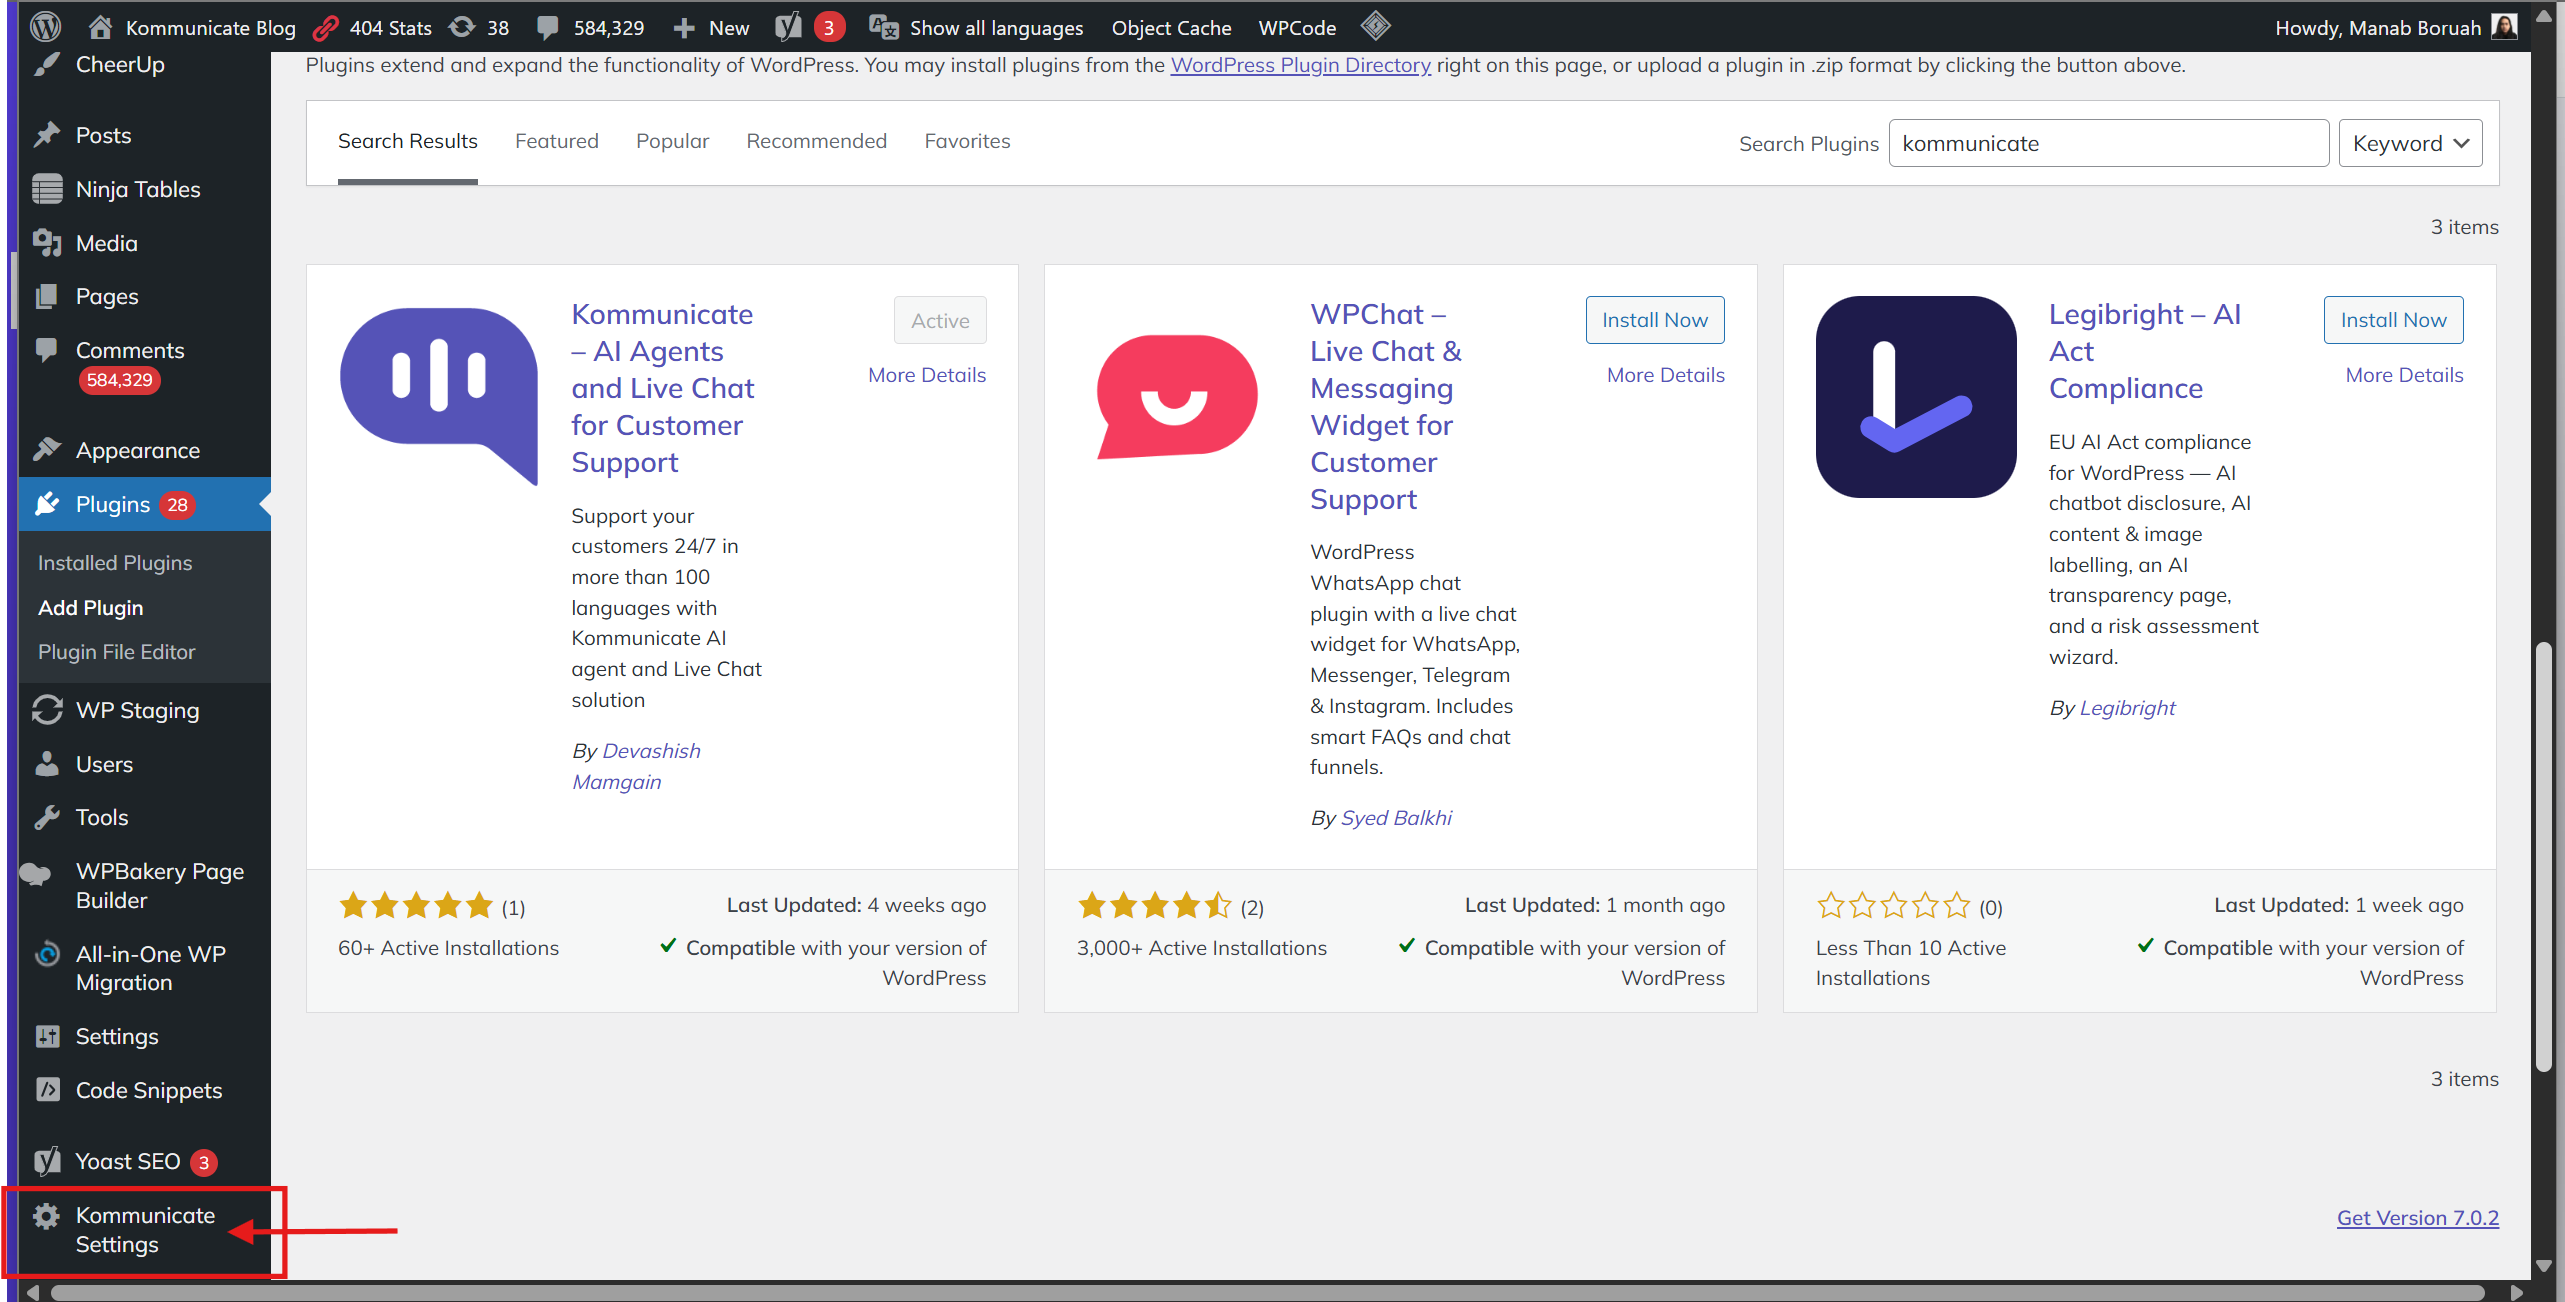The width and height of the screenshot is (2565, 1302).
Task: Switch to the Popular tab
Action: [x=672, y=142]
